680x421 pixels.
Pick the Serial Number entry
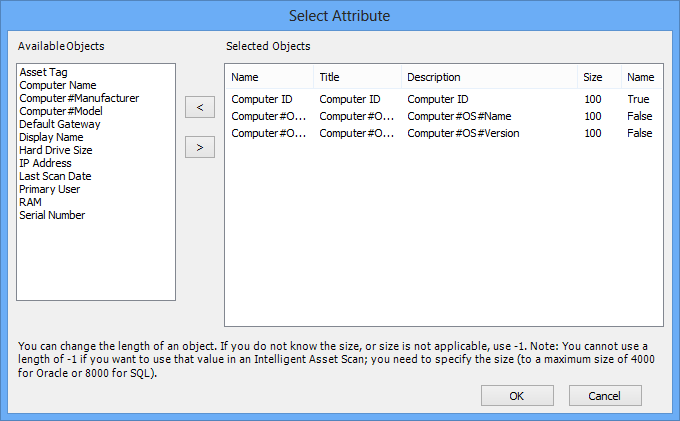point(52,215)
